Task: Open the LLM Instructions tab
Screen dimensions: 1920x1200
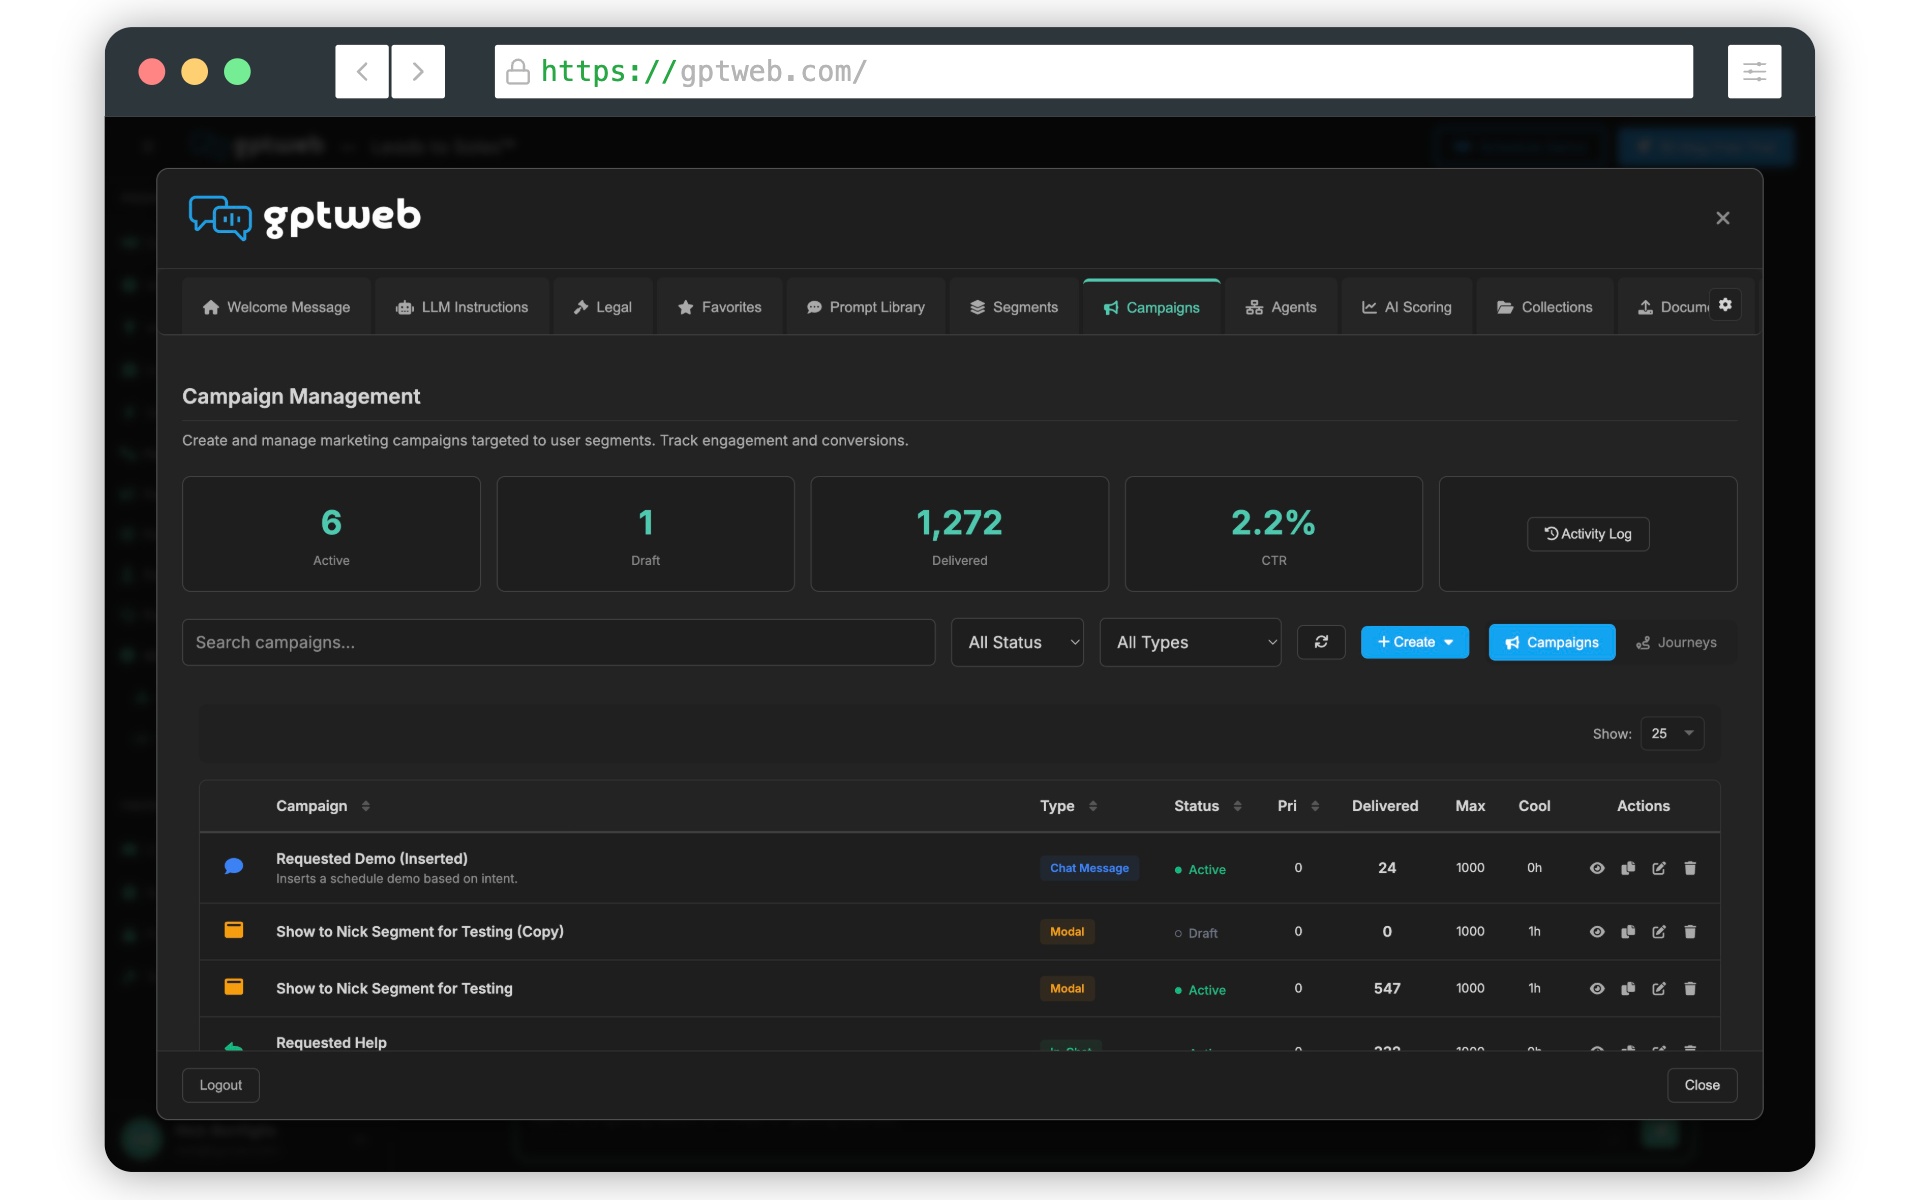Action: pyautogui.click(x=462, y=307)
